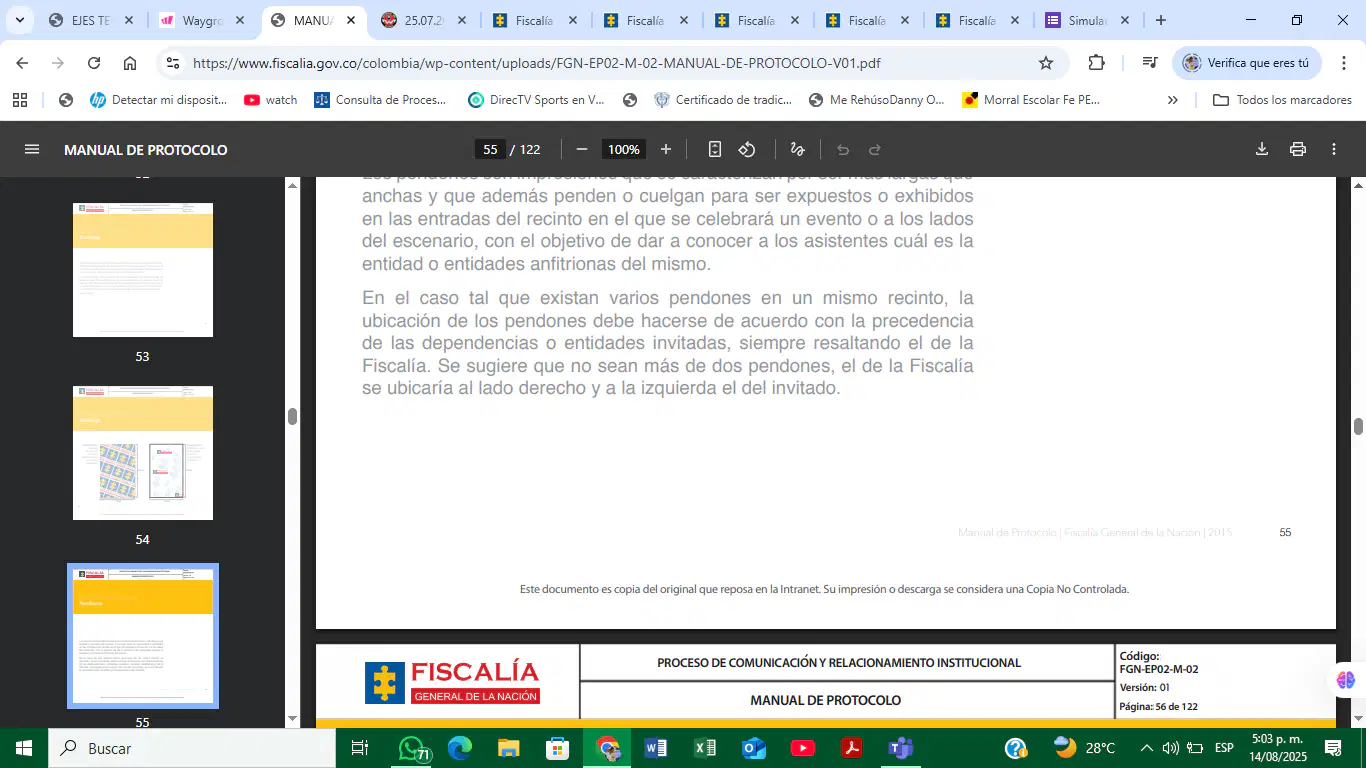1366x768 pixels.
Task: View site information for fiscalia.gov.co
Action: 173,63
